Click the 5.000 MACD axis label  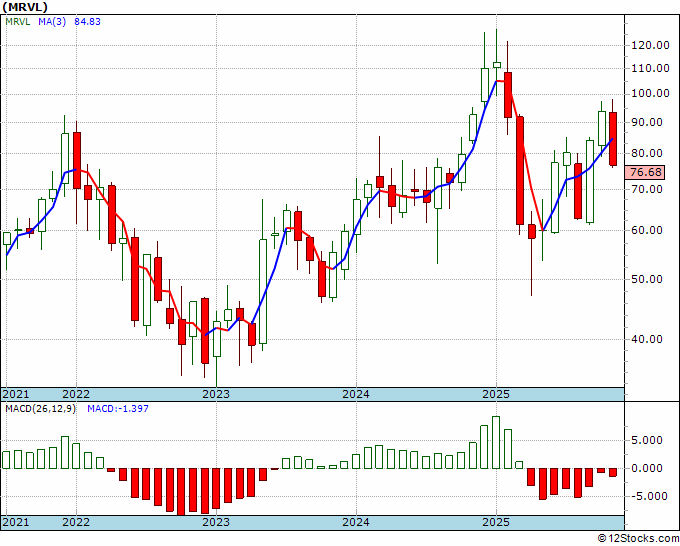pos(647,441)
